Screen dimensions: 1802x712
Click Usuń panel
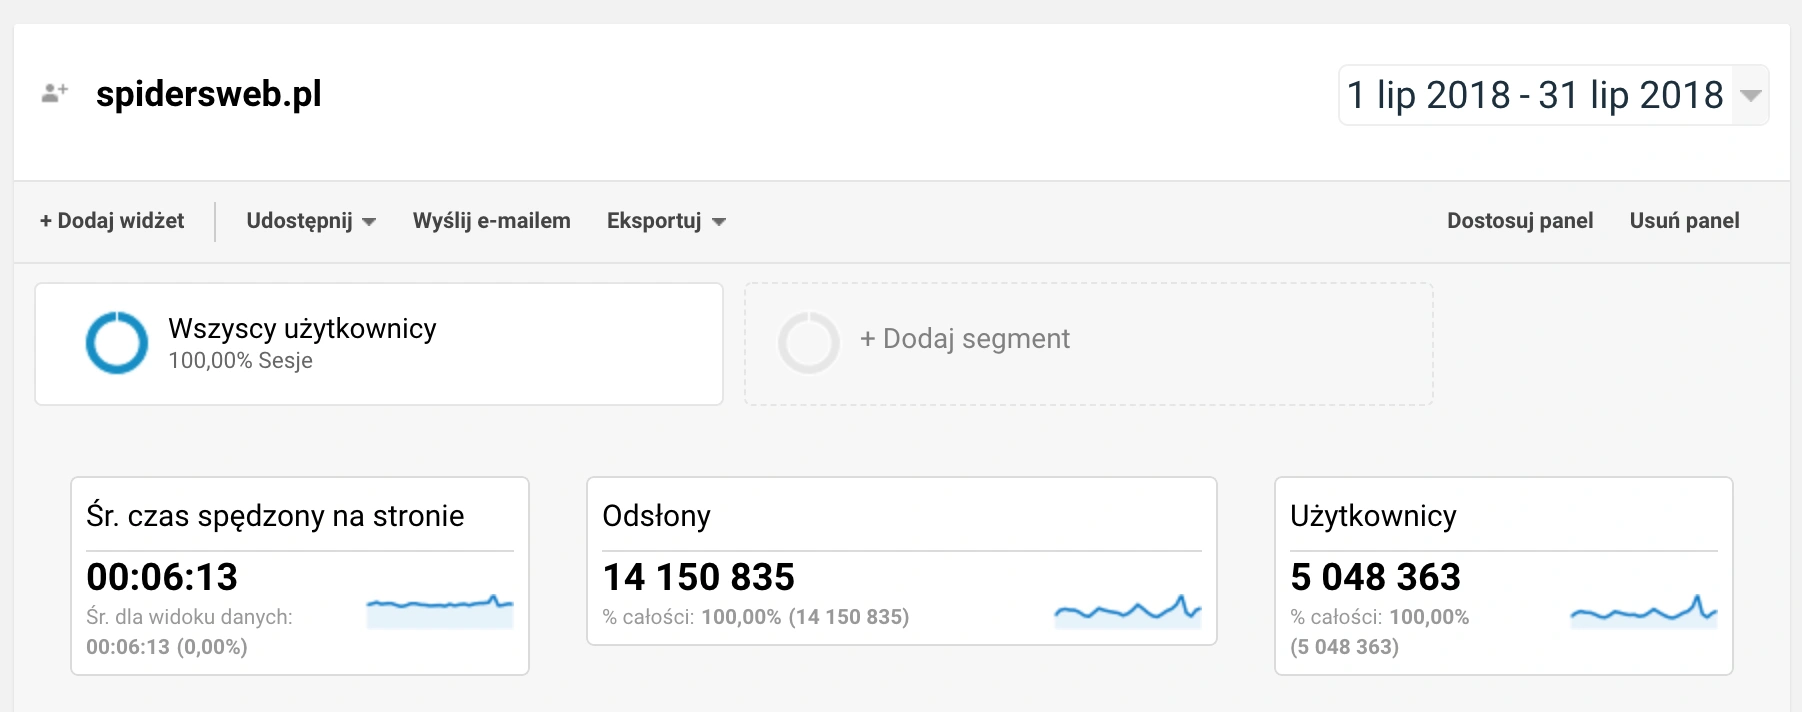[x=1684, y=221]
